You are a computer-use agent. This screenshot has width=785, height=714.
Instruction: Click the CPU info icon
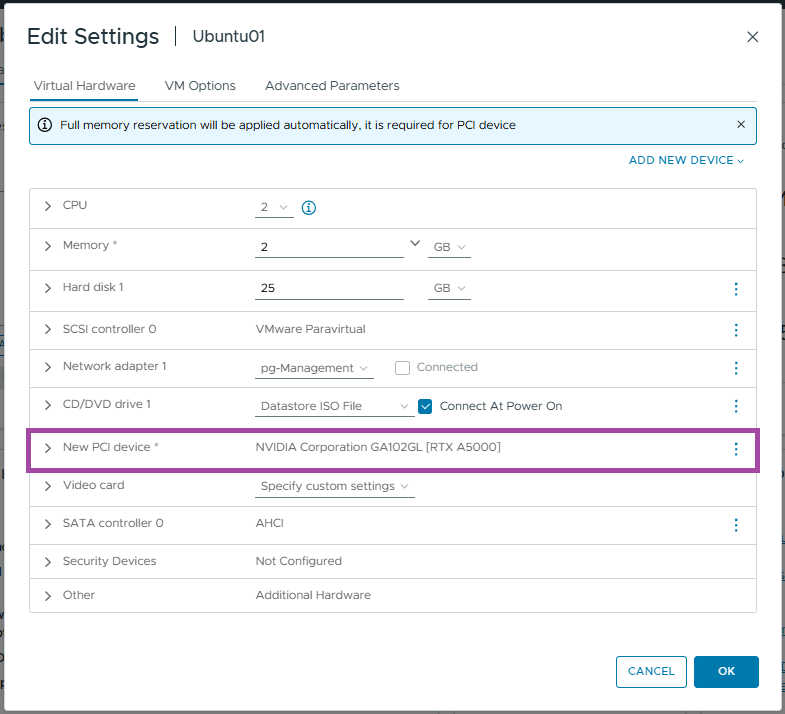coord(309,208)
